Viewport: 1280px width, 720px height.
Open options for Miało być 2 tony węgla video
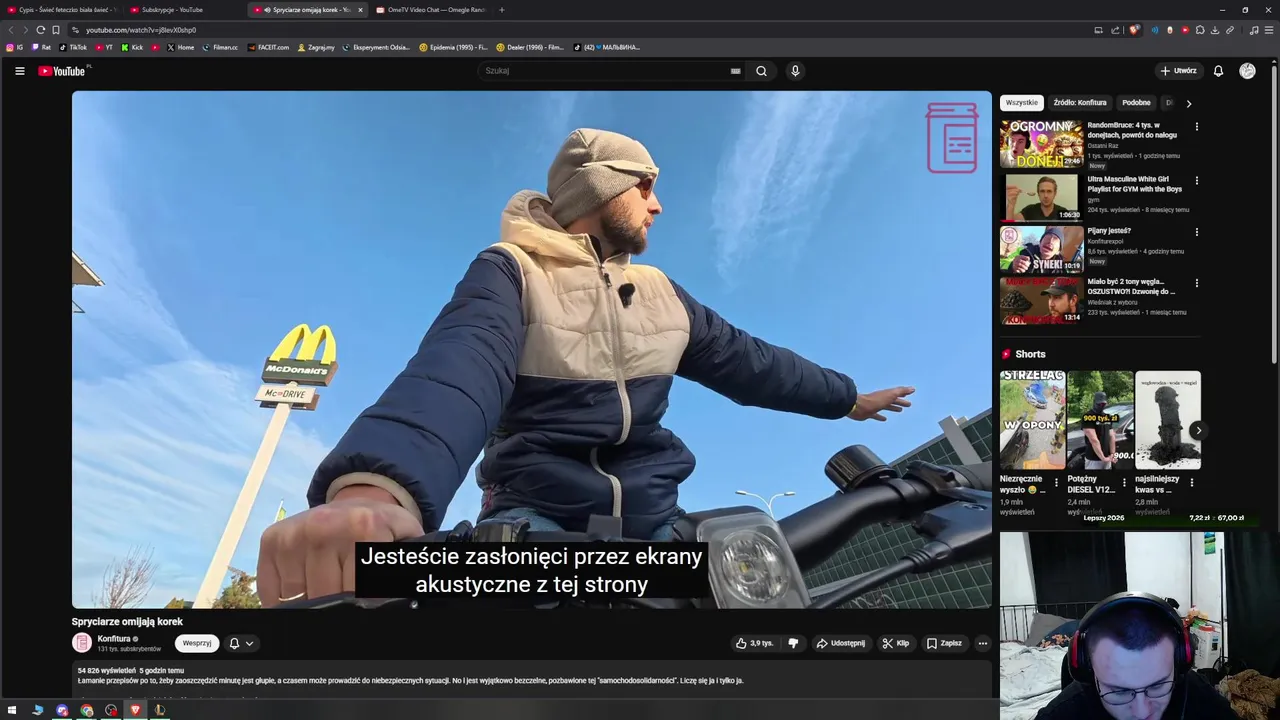[1196, 283]
